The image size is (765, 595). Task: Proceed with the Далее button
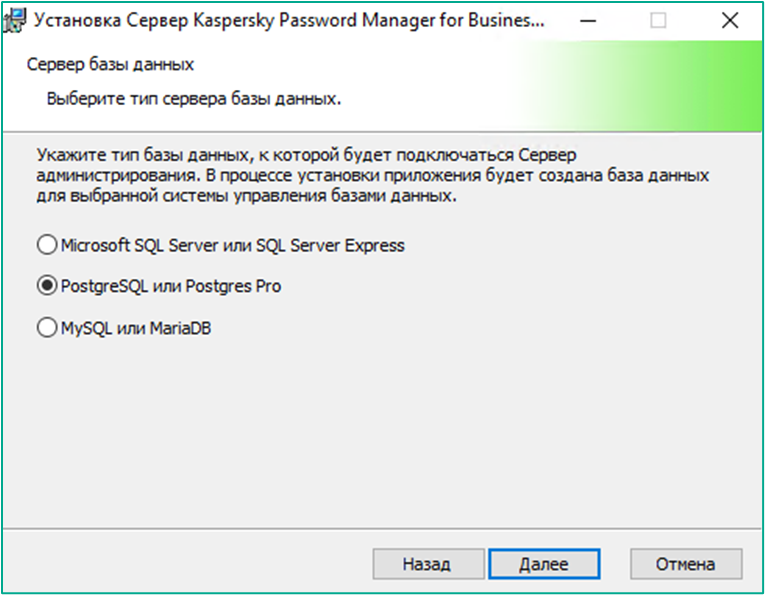[x=544, y=564]
